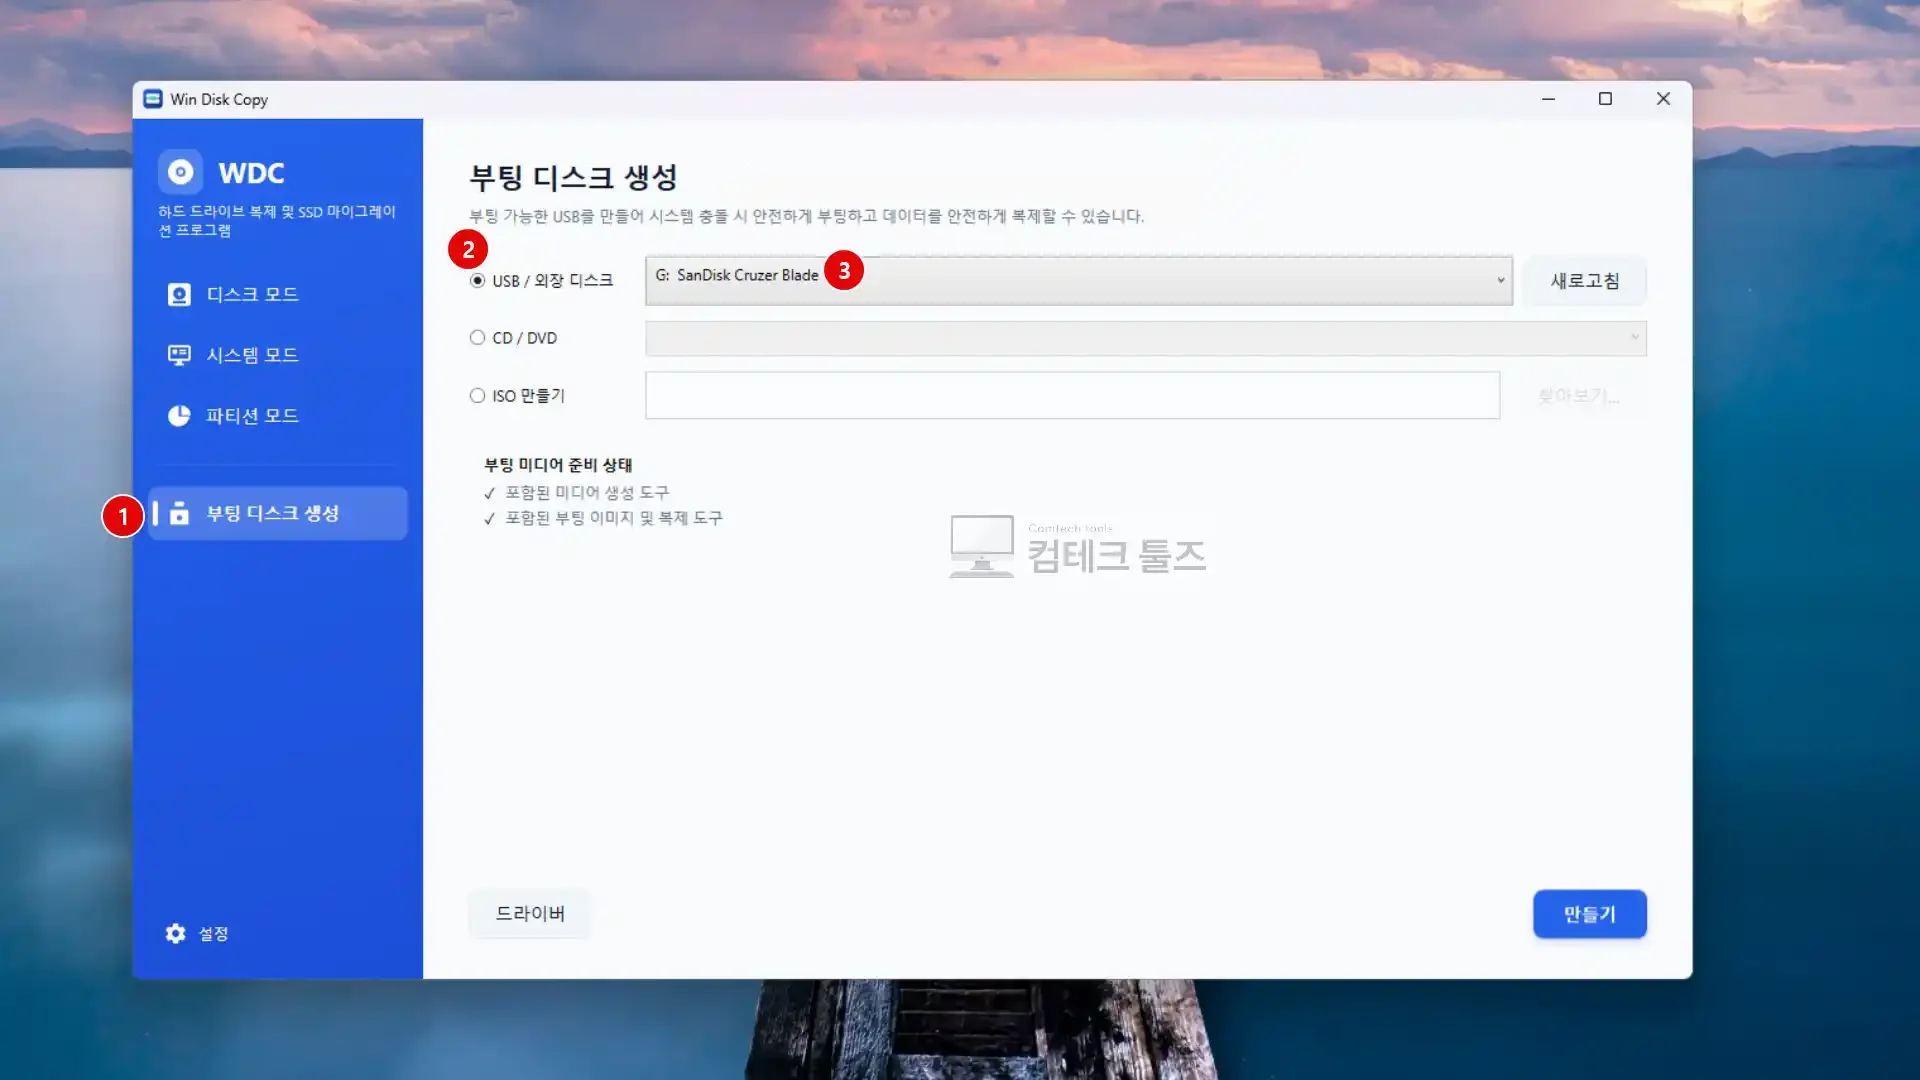1920x1080 pixels.
Task: Click the boot disk creation (부팅 디스크 생성) icon
Action: [x=179, y=513]
